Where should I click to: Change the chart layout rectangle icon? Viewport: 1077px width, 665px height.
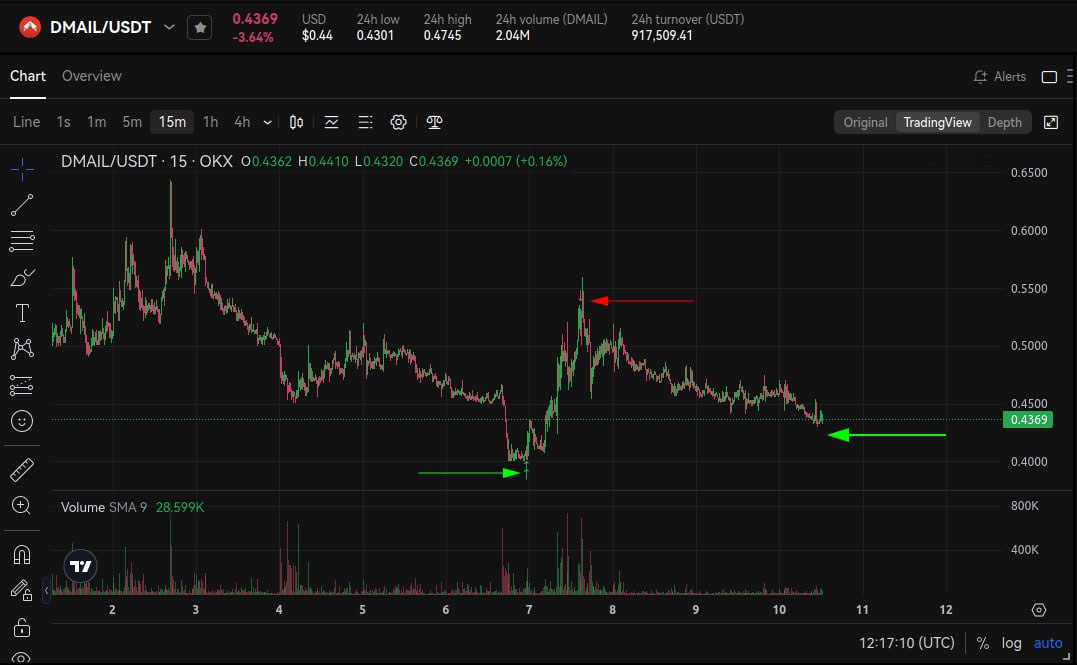pyautogui.click(x=1050, y=77)
